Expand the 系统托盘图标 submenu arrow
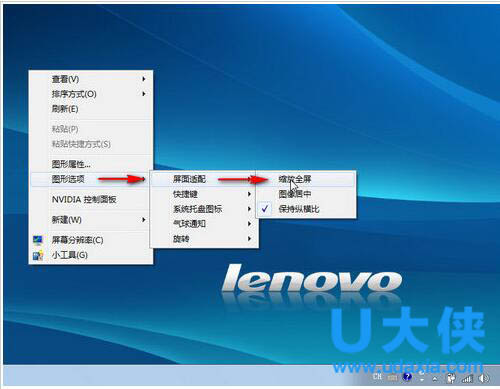The width and height of the screenshot is (500, 389). tap(249, 209)
